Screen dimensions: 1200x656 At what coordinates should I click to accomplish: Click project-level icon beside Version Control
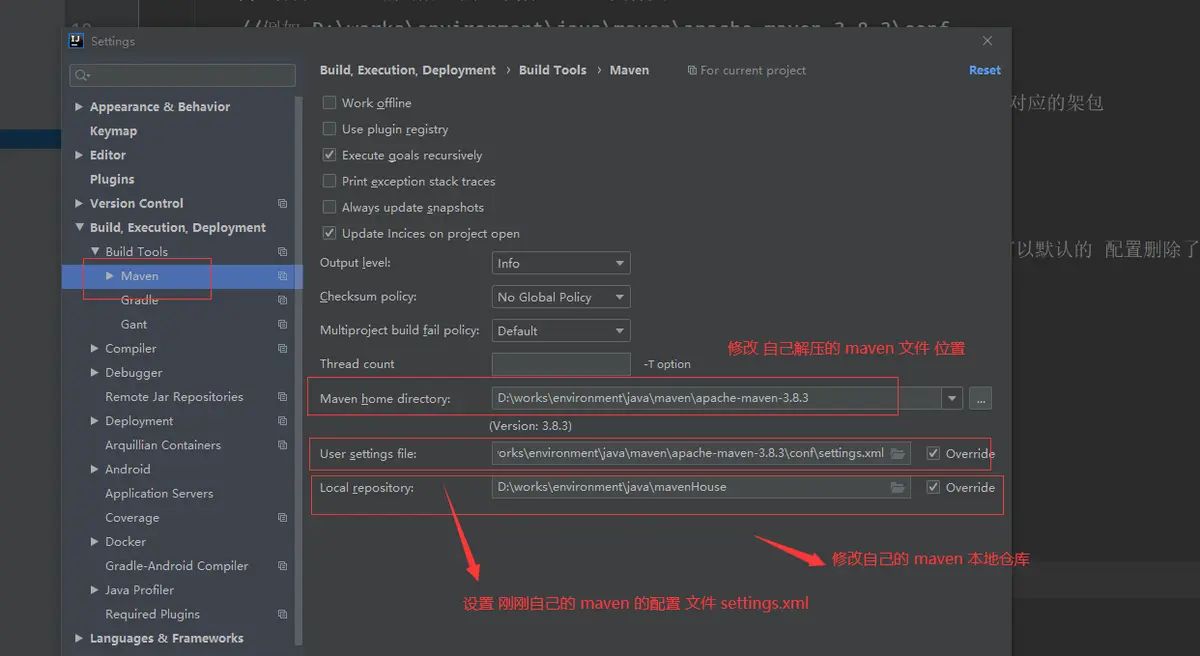(x=283, y=204)
